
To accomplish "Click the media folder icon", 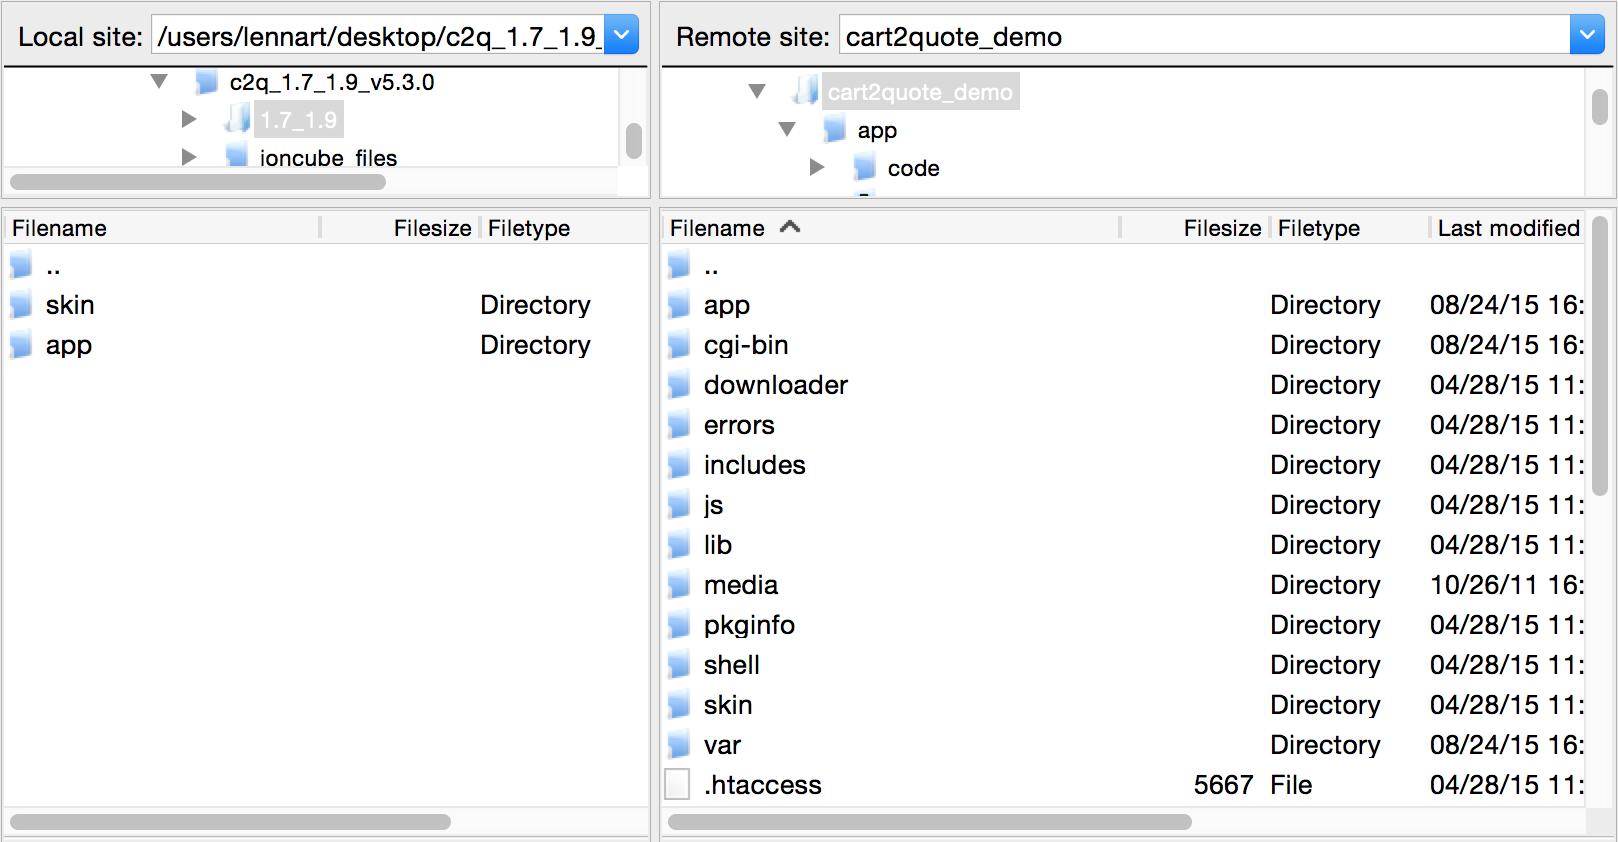I will click(679, 584).
